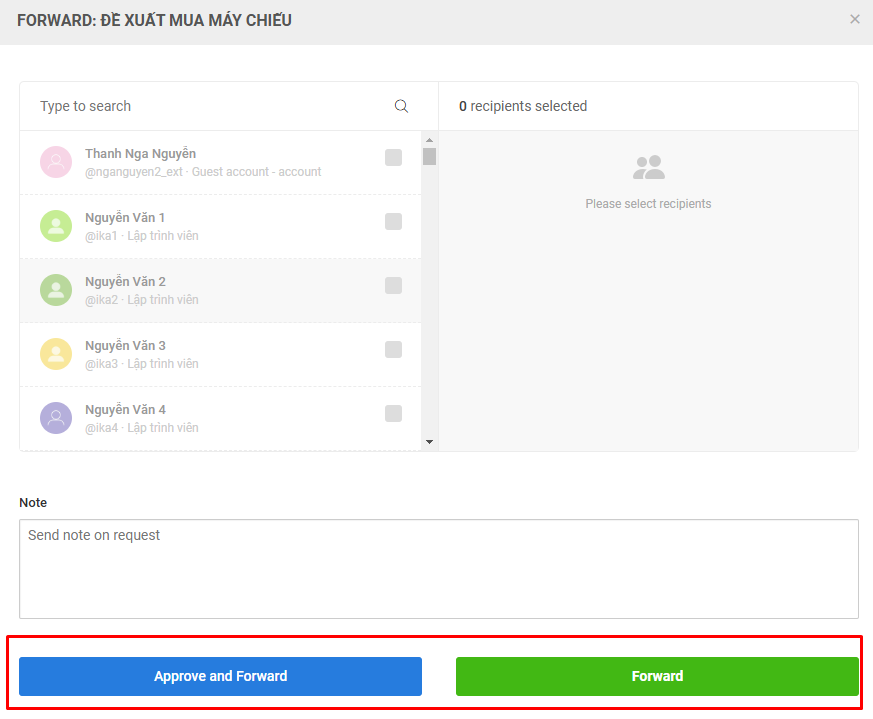Check the box for Thanh Nga Nguyễn
The width and height of the screenshot is (873, 719).
(394, 157)
